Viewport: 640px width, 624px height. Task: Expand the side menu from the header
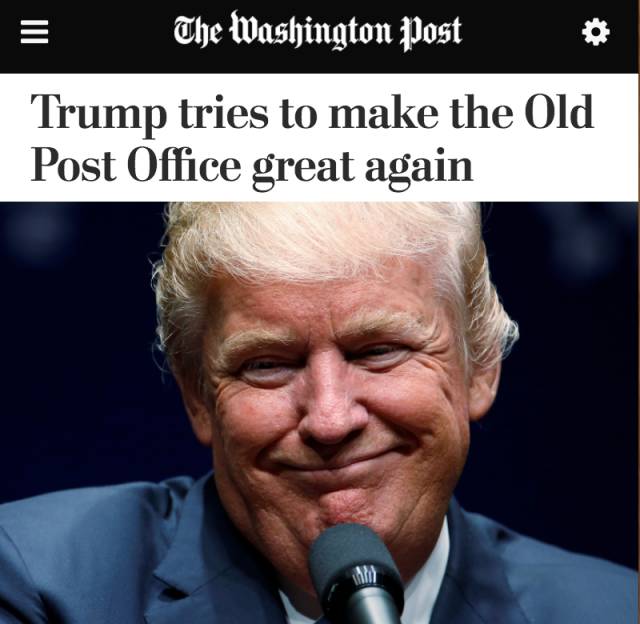click(34, 32)
